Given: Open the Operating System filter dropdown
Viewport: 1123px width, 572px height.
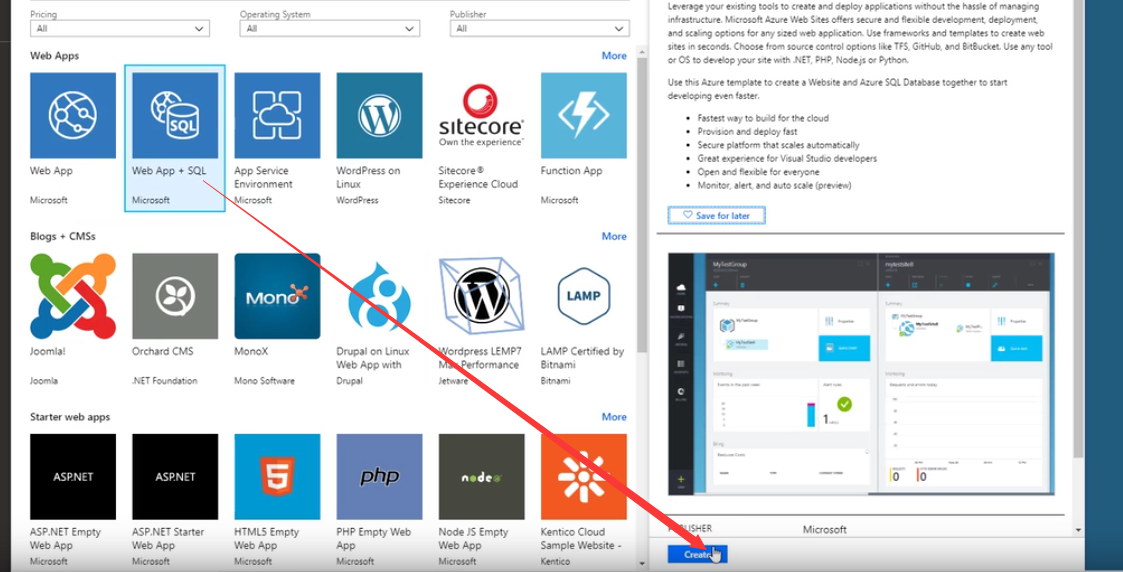Looking at the screenshot, I should point(329,29).
